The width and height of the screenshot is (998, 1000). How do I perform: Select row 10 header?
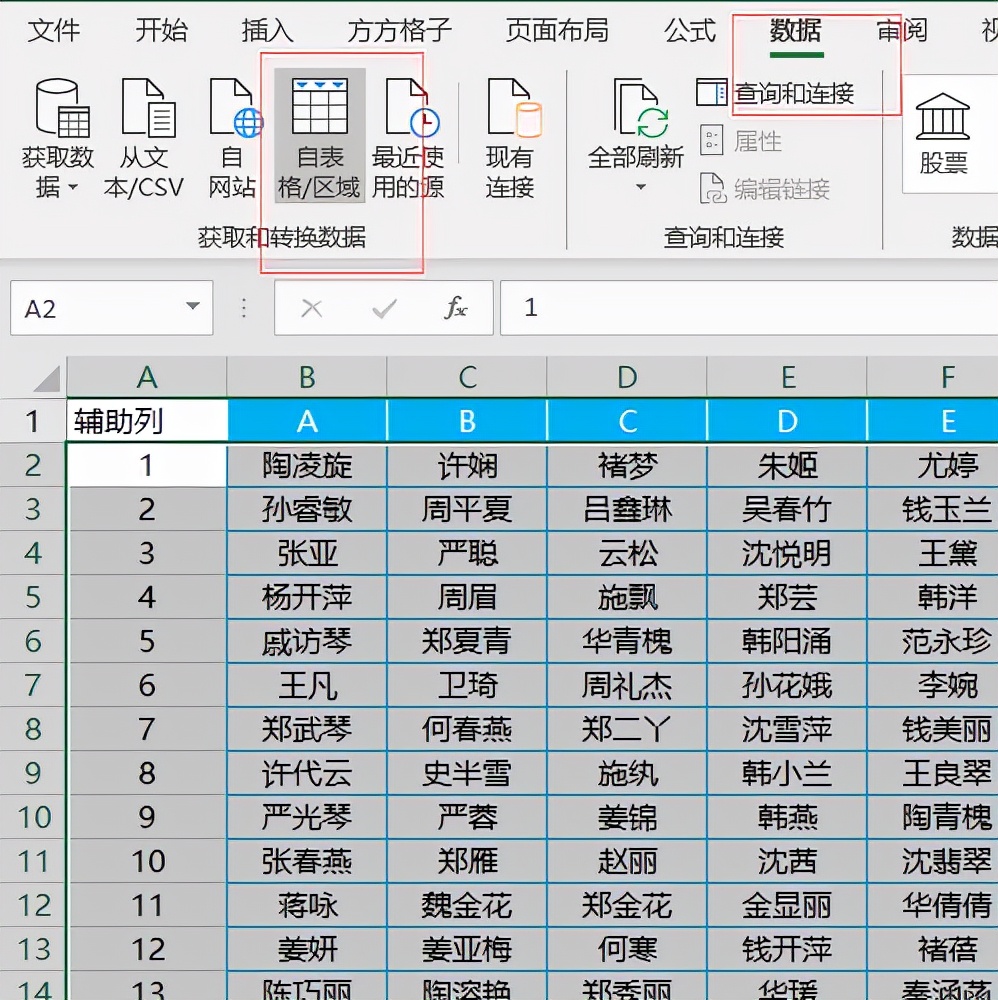pyautogui.click(x=33, y=817)
